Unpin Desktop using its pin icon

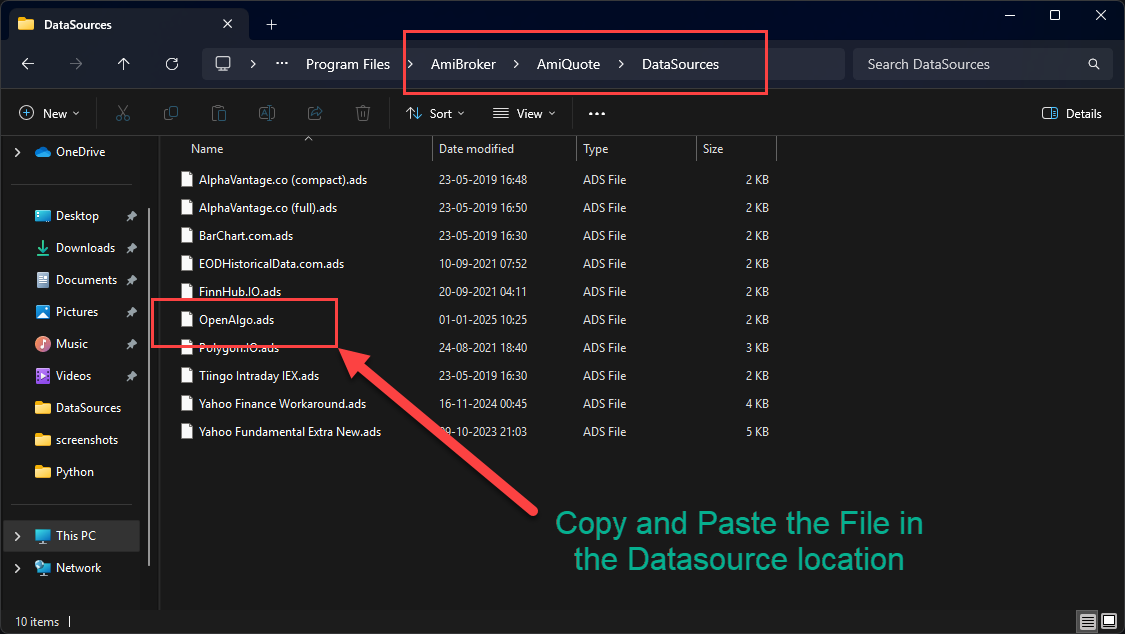point(131,216)
